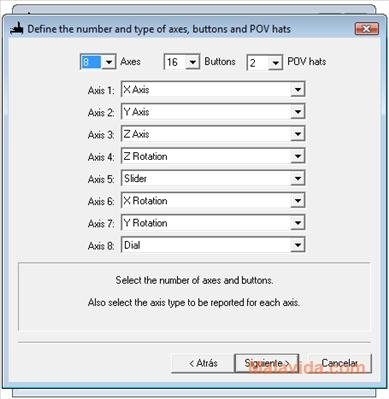Expand the Axis 4 Z Rotation dropdown
The width and height of the screenshot is (389, 399).
pos(297,156)
